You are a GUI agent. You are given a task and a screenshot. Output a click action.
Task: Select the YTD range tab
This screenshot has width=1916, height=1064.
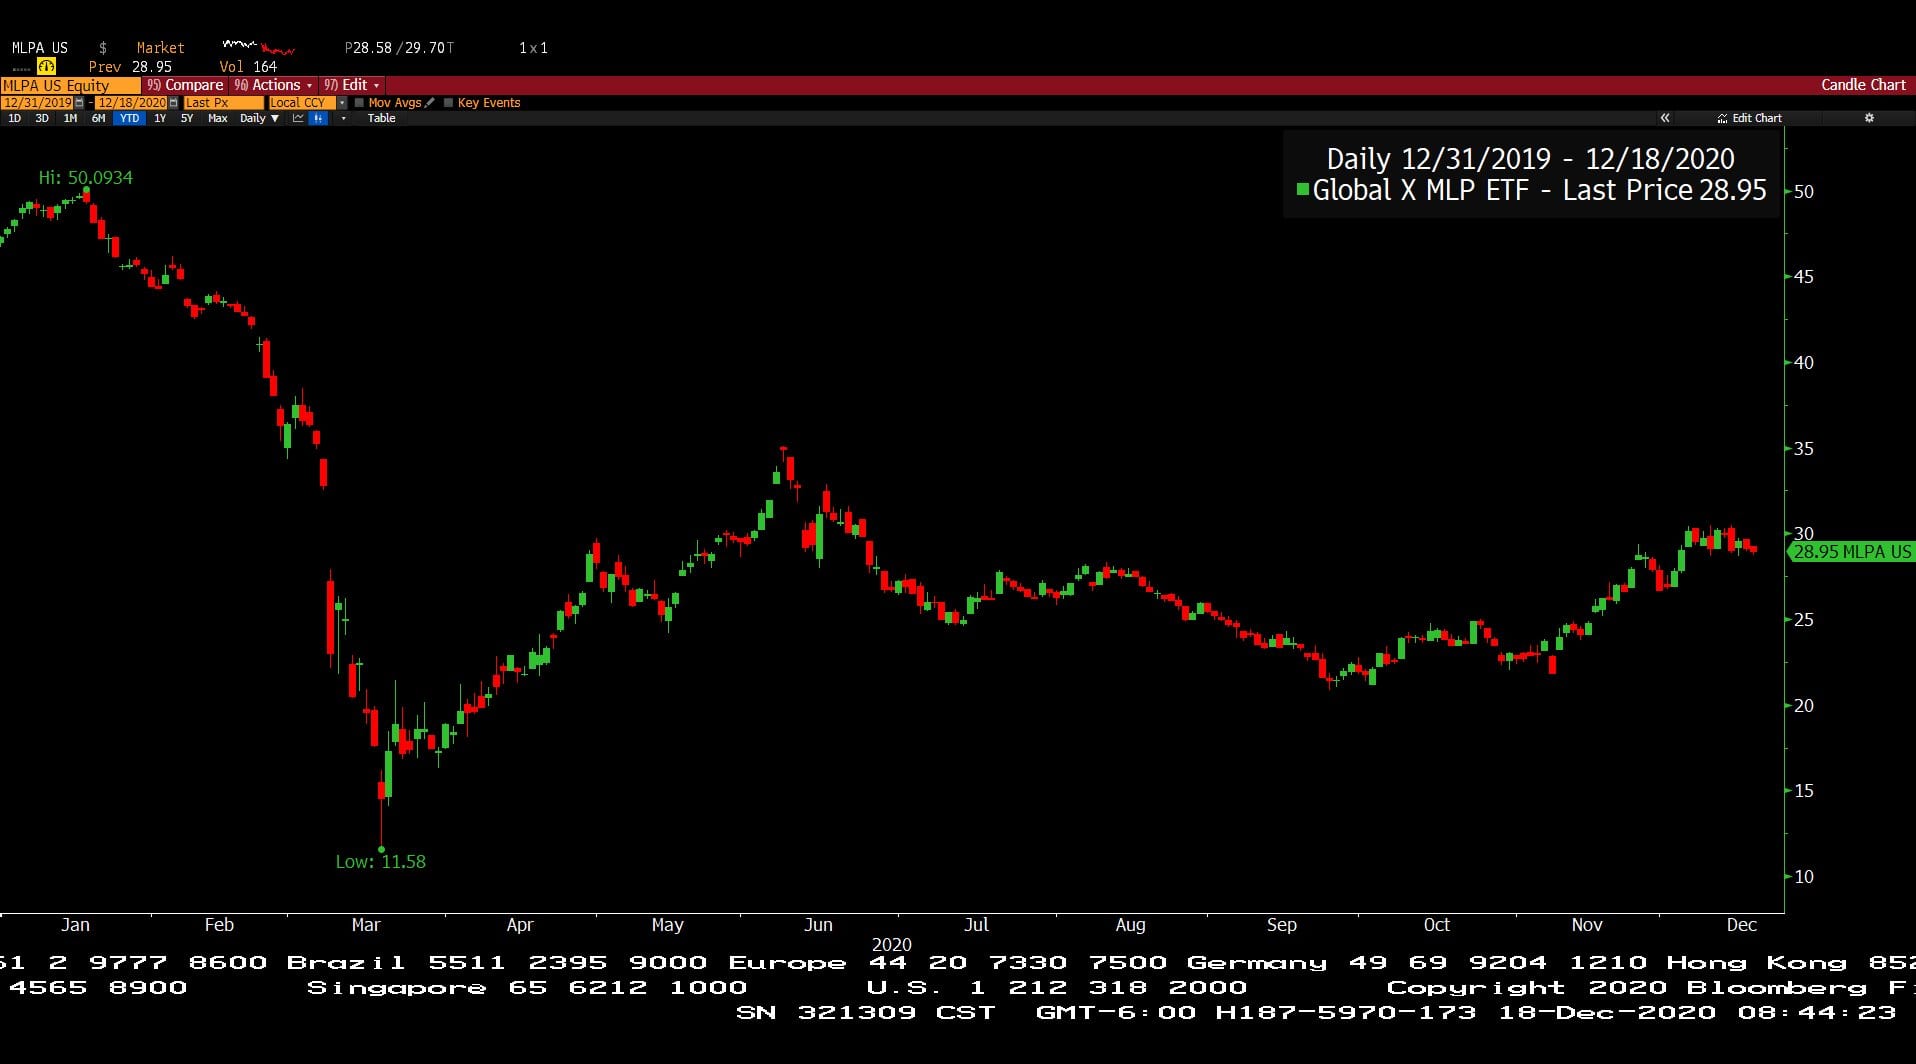(x=129, y=118)
